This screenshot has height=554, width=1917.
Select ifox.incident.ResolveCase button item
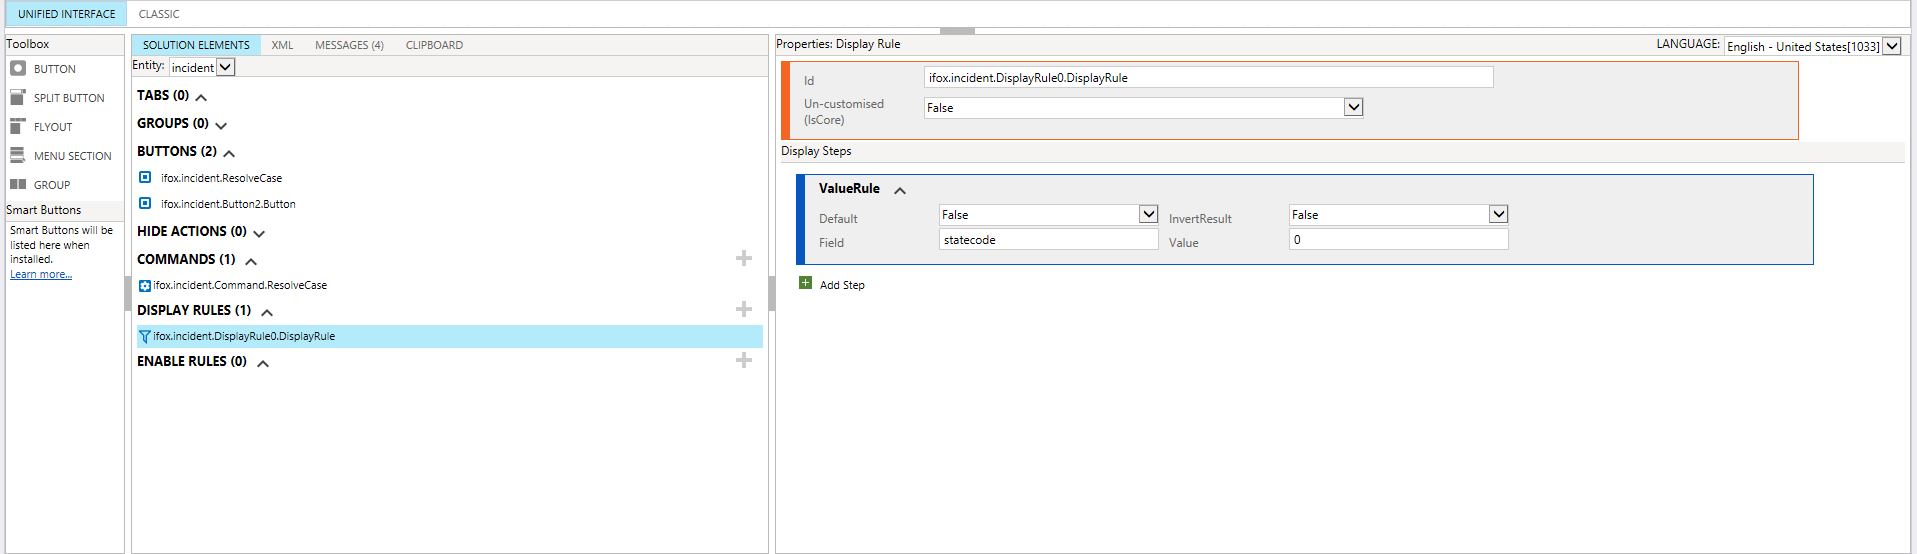pyautogui.click(x=221, y=178)
